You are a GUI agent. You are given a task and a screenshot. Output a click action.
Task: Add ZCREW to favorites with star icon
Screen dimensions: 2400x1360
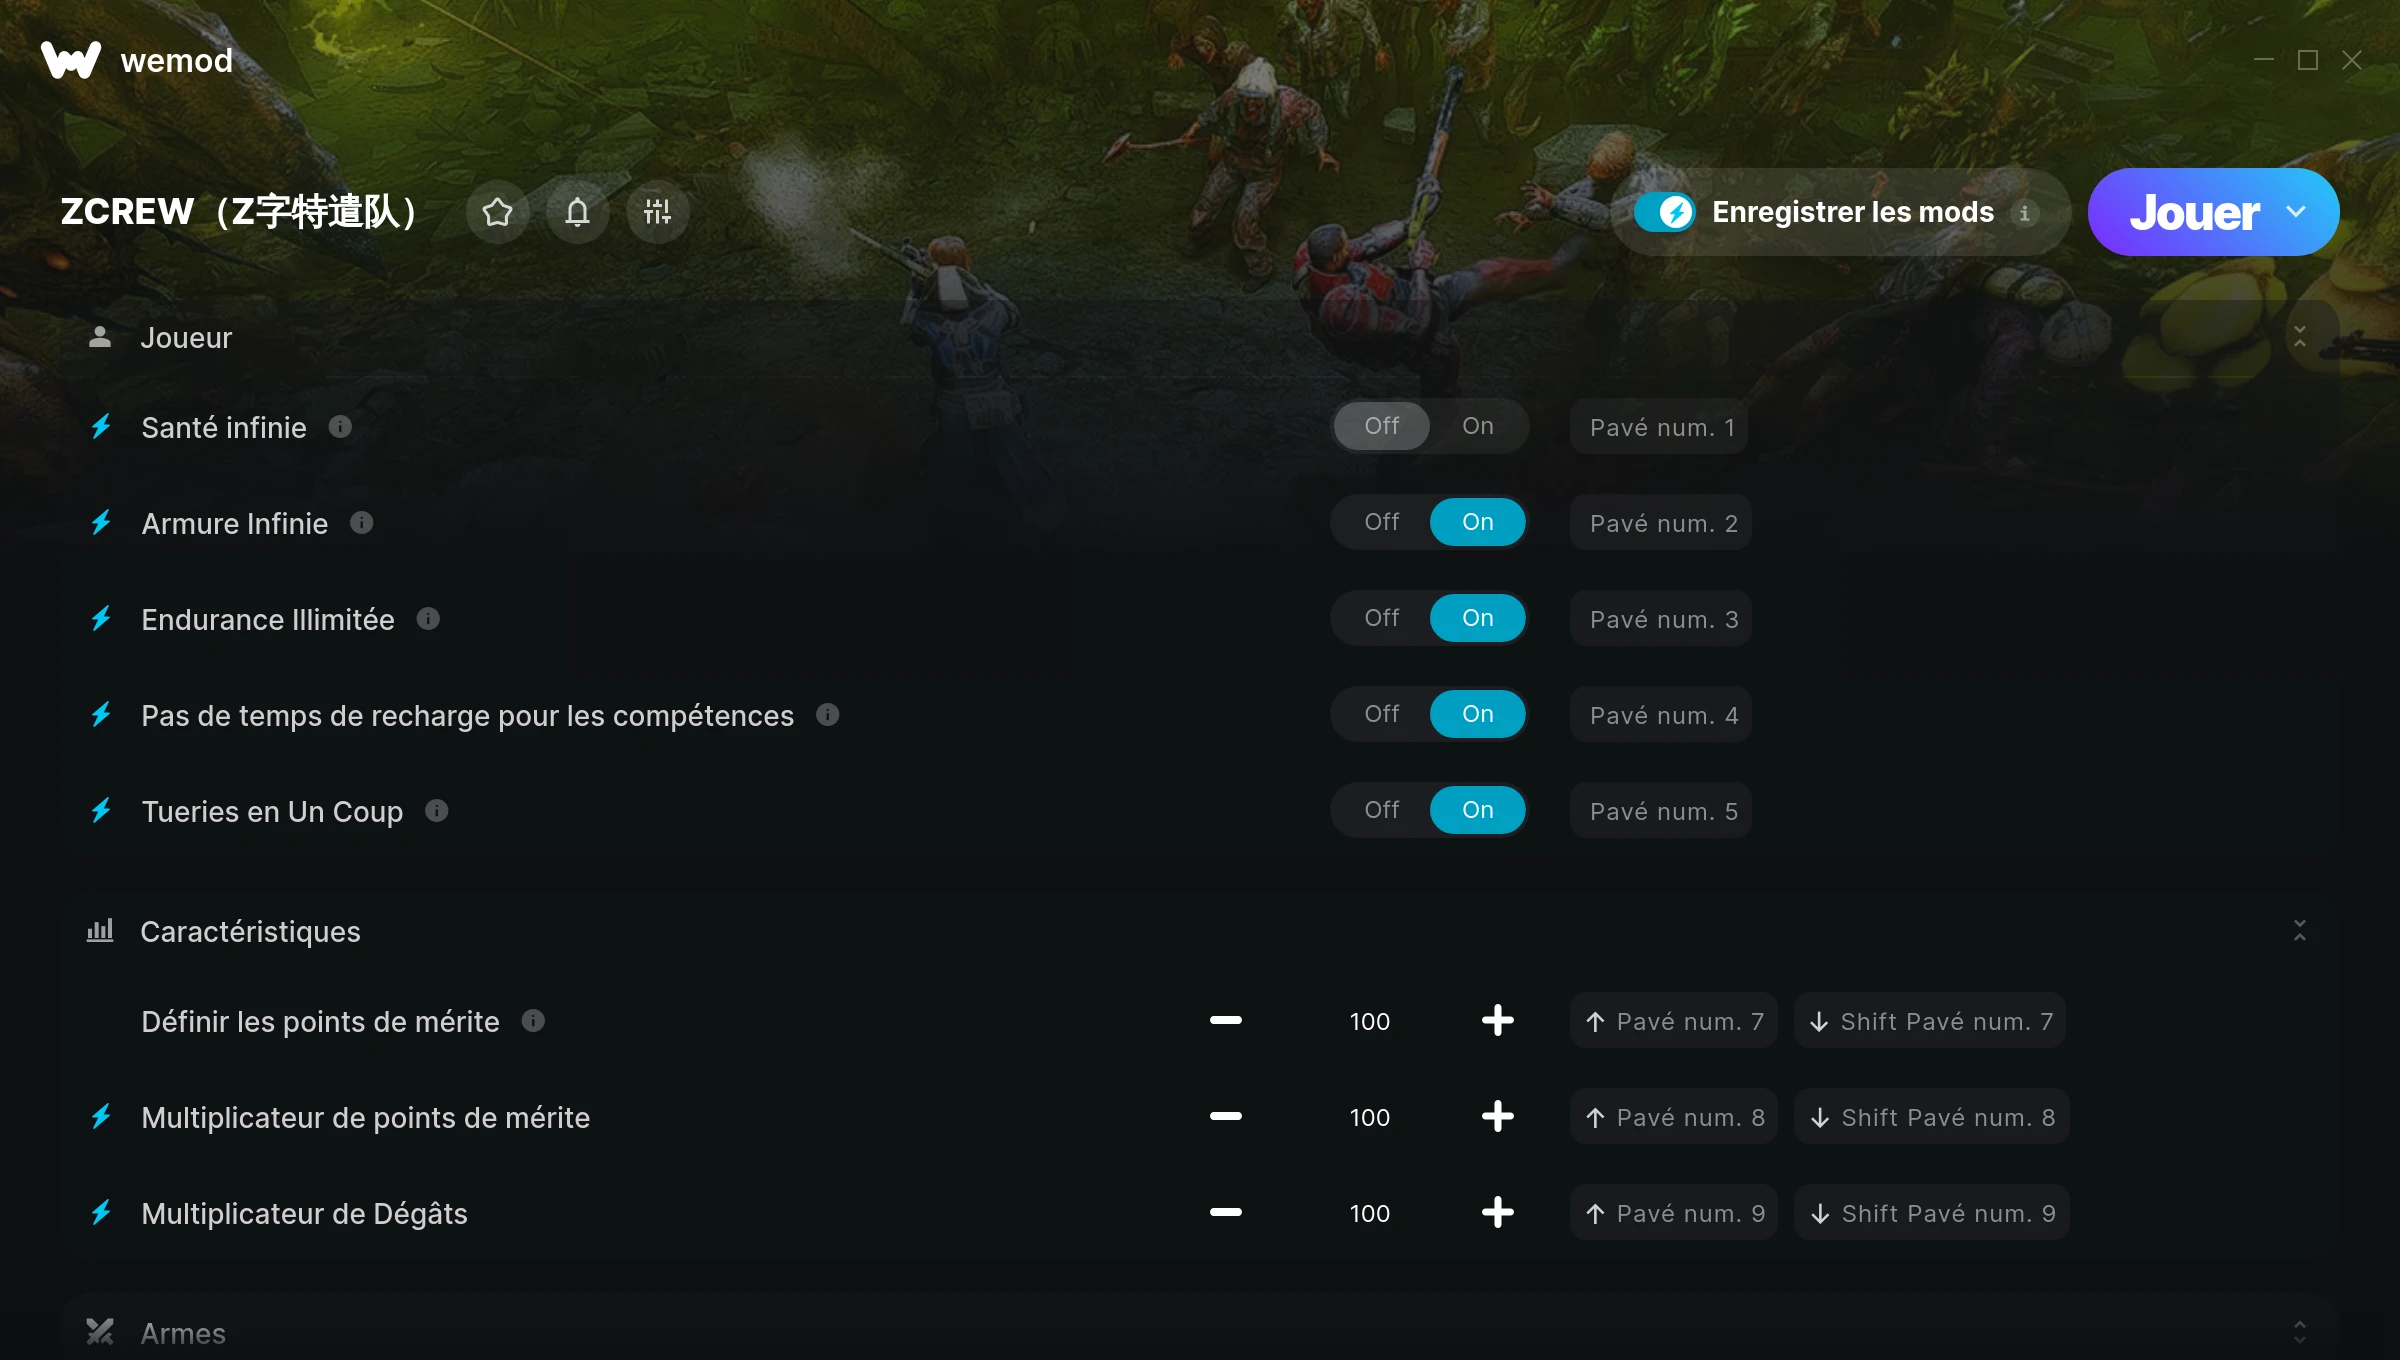[x=497, y=212]
